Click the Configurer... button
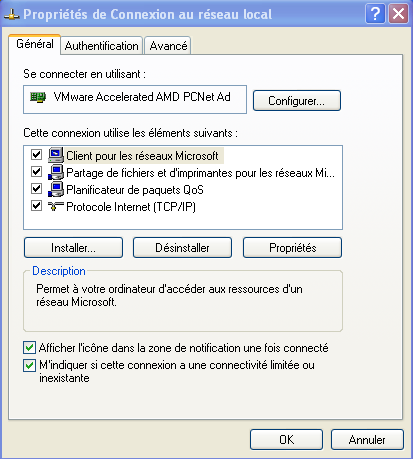The height and width of the screenshot is (459, 413). coord(297,100)
